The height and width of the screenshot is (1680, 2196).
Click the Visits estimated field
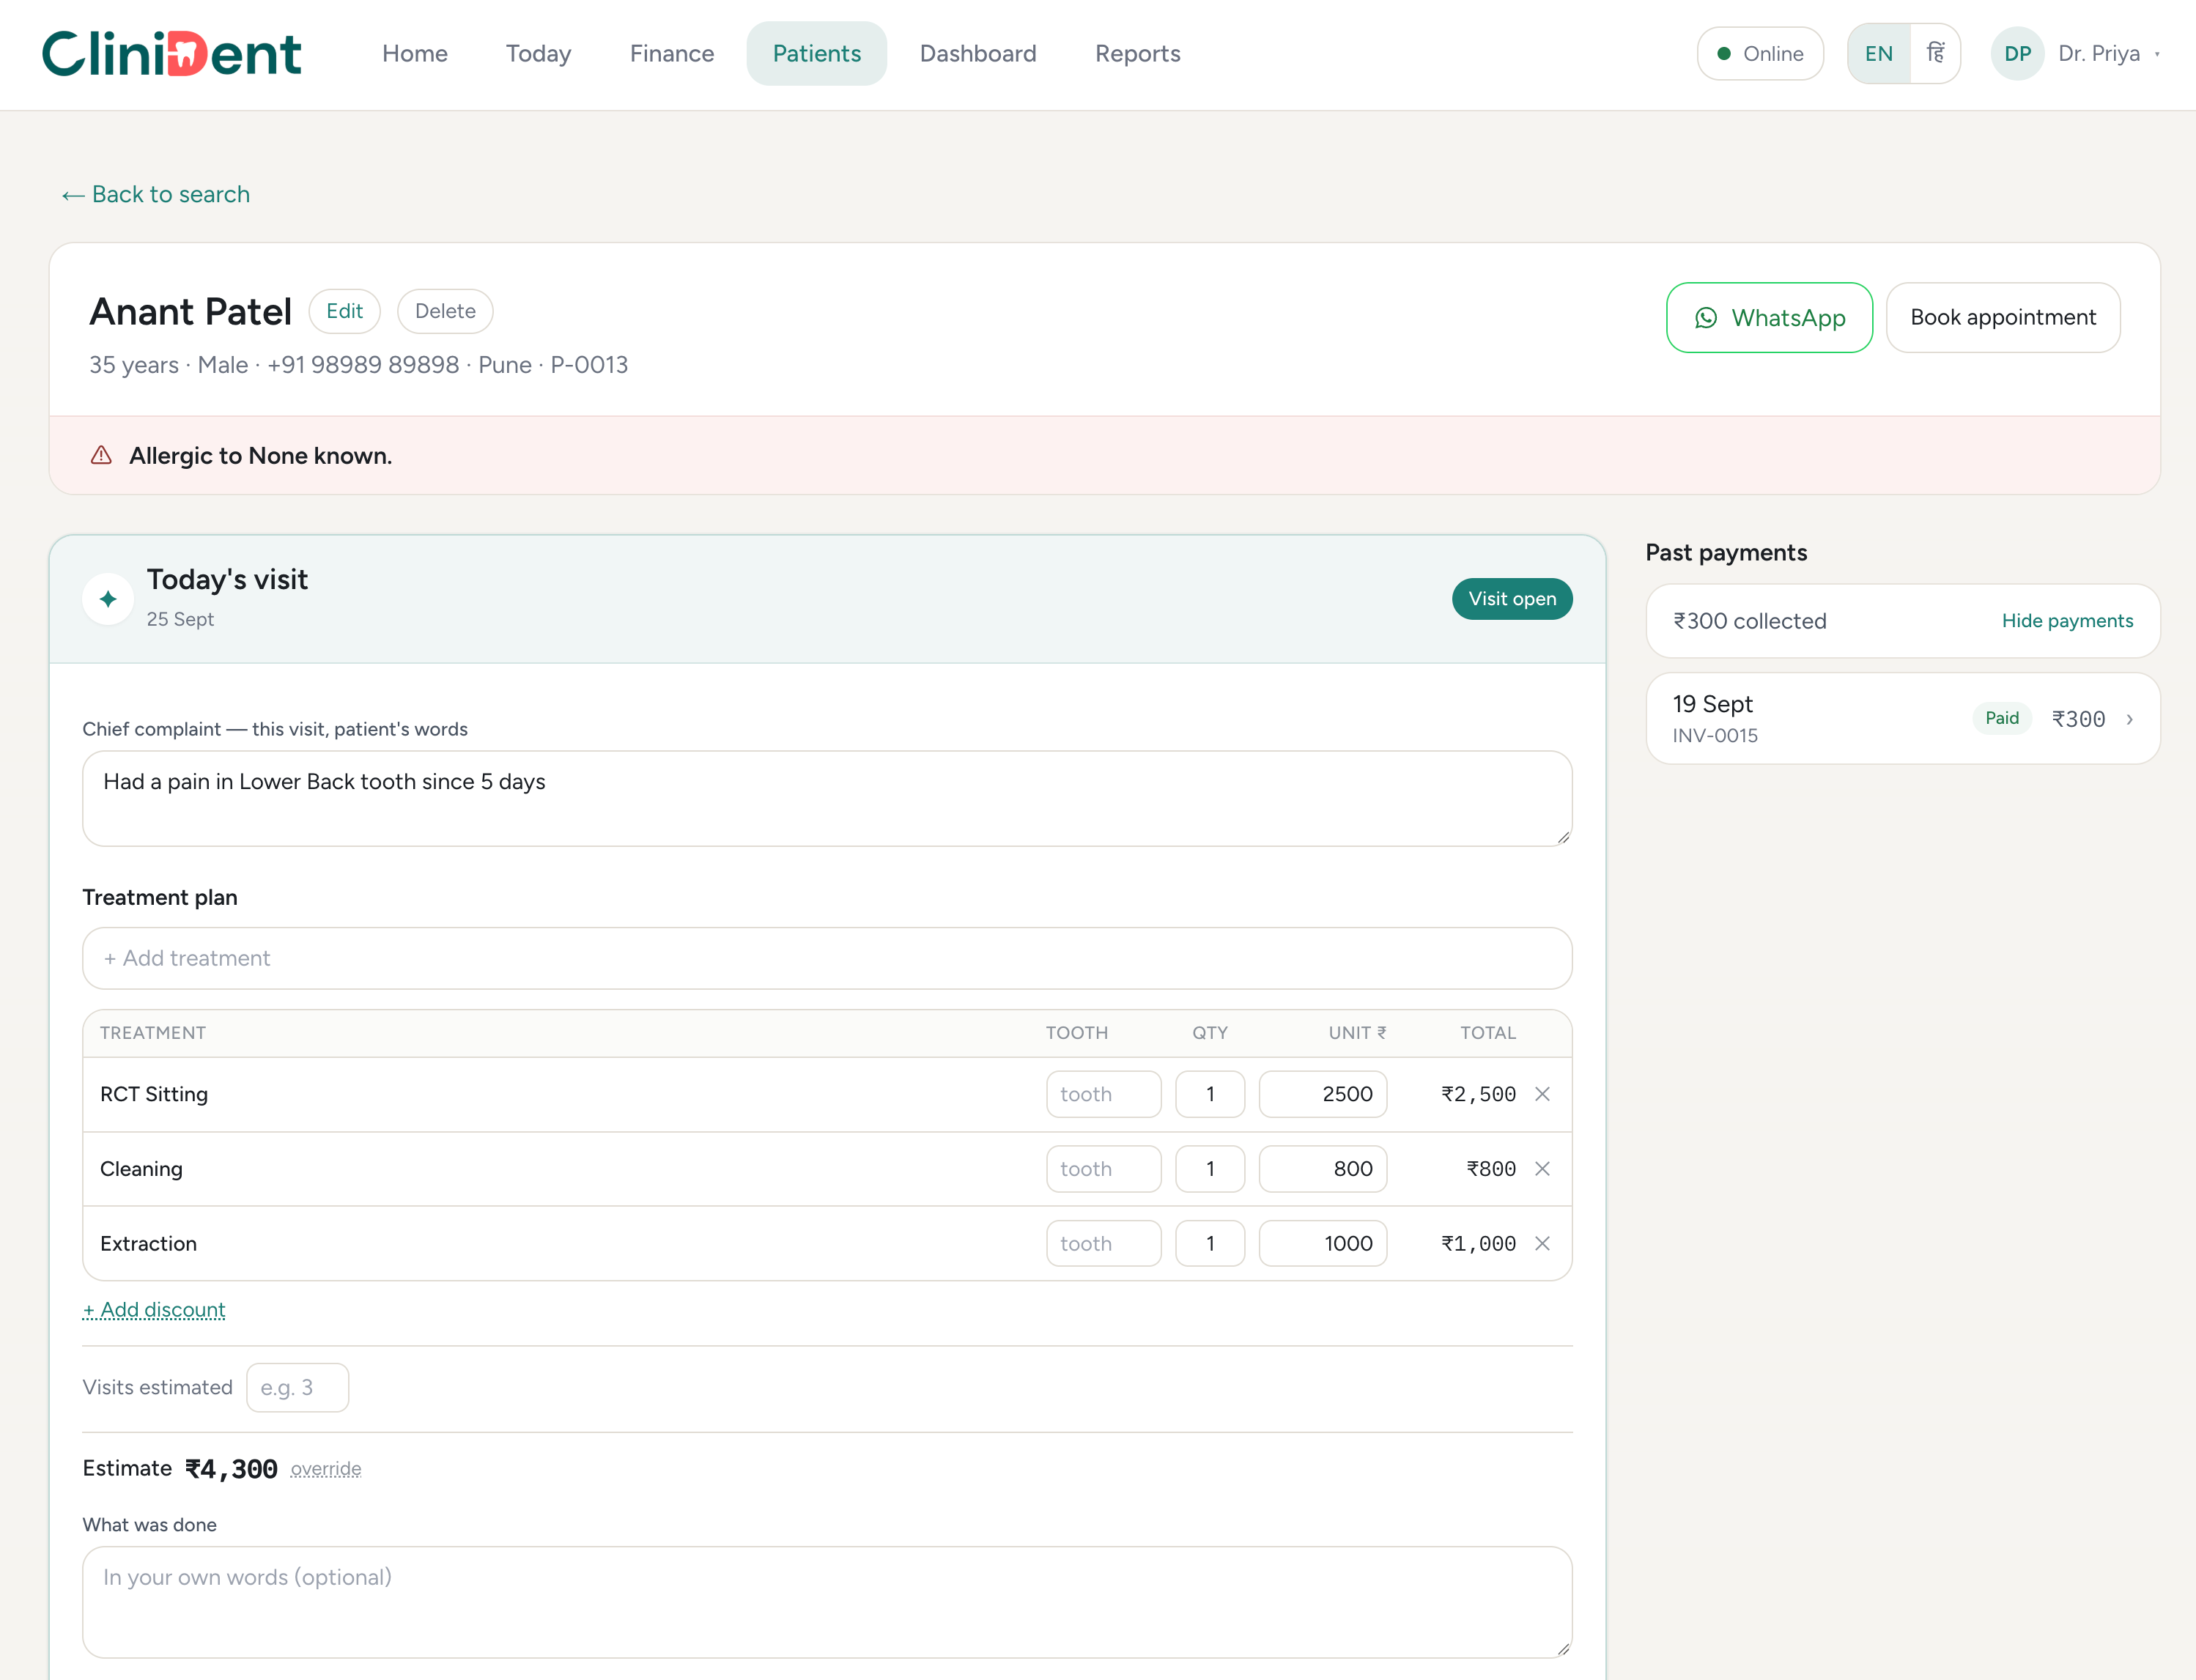297,1388
